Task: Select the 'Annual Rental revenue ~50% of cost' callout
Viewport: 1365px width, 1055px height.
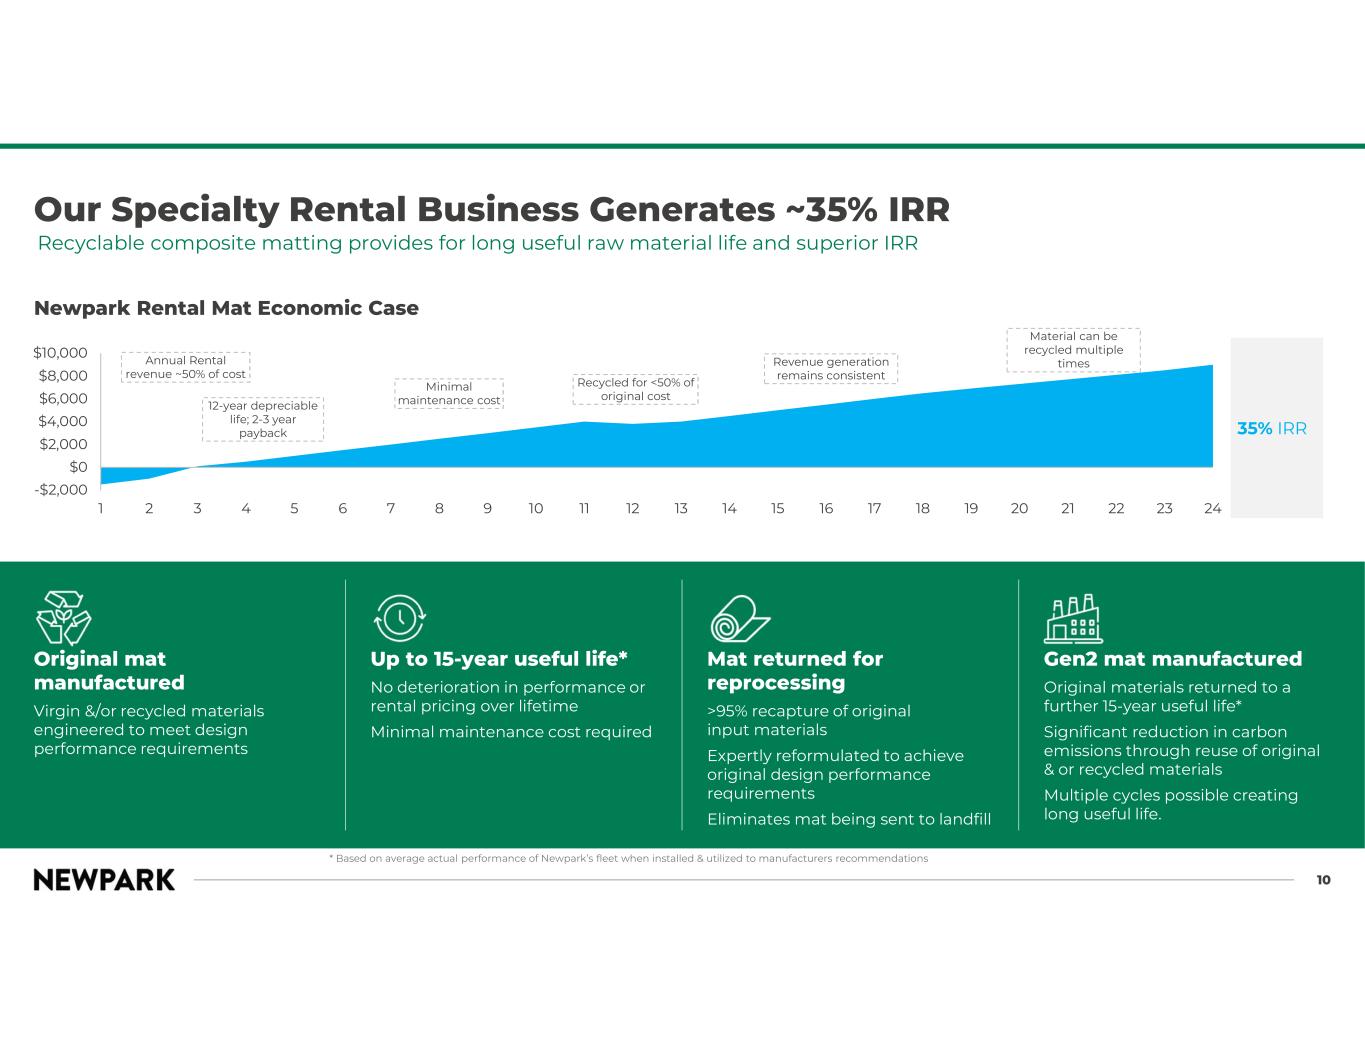Action: pos(186,367)
